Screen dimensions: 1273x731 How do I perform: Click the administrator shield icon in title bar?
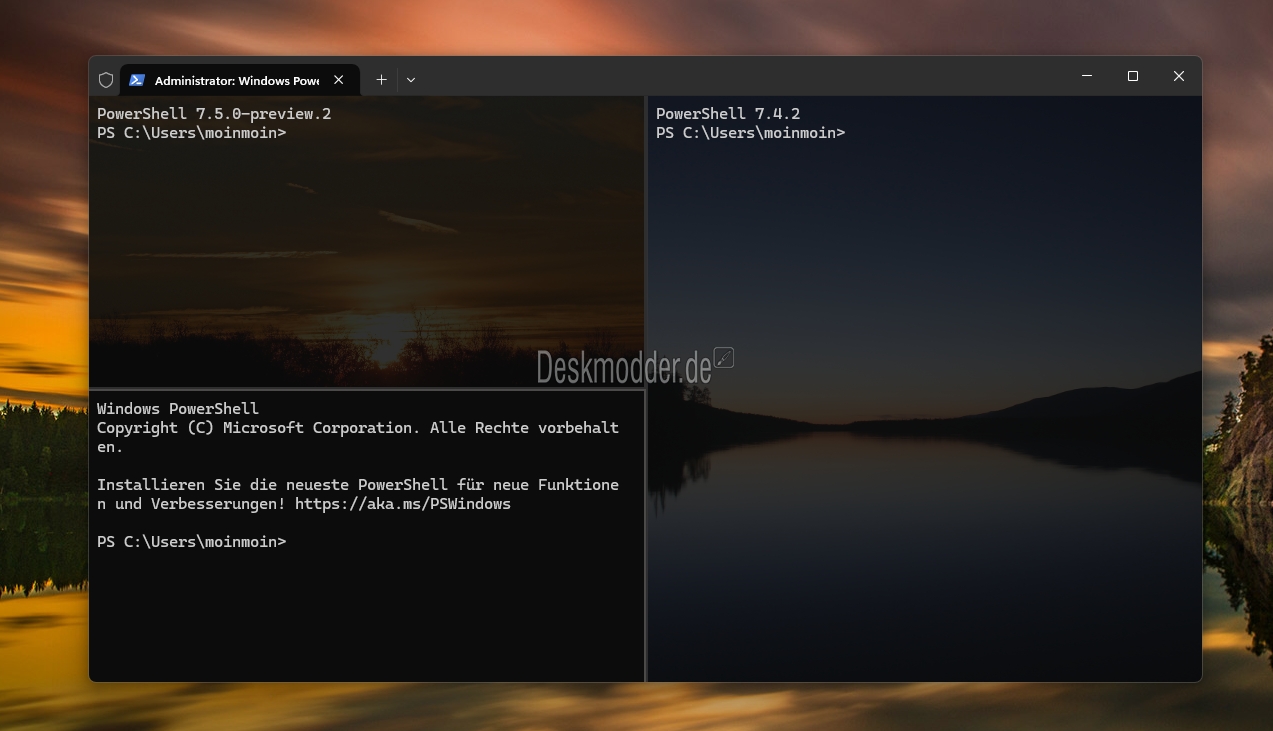tap(106, 80)
